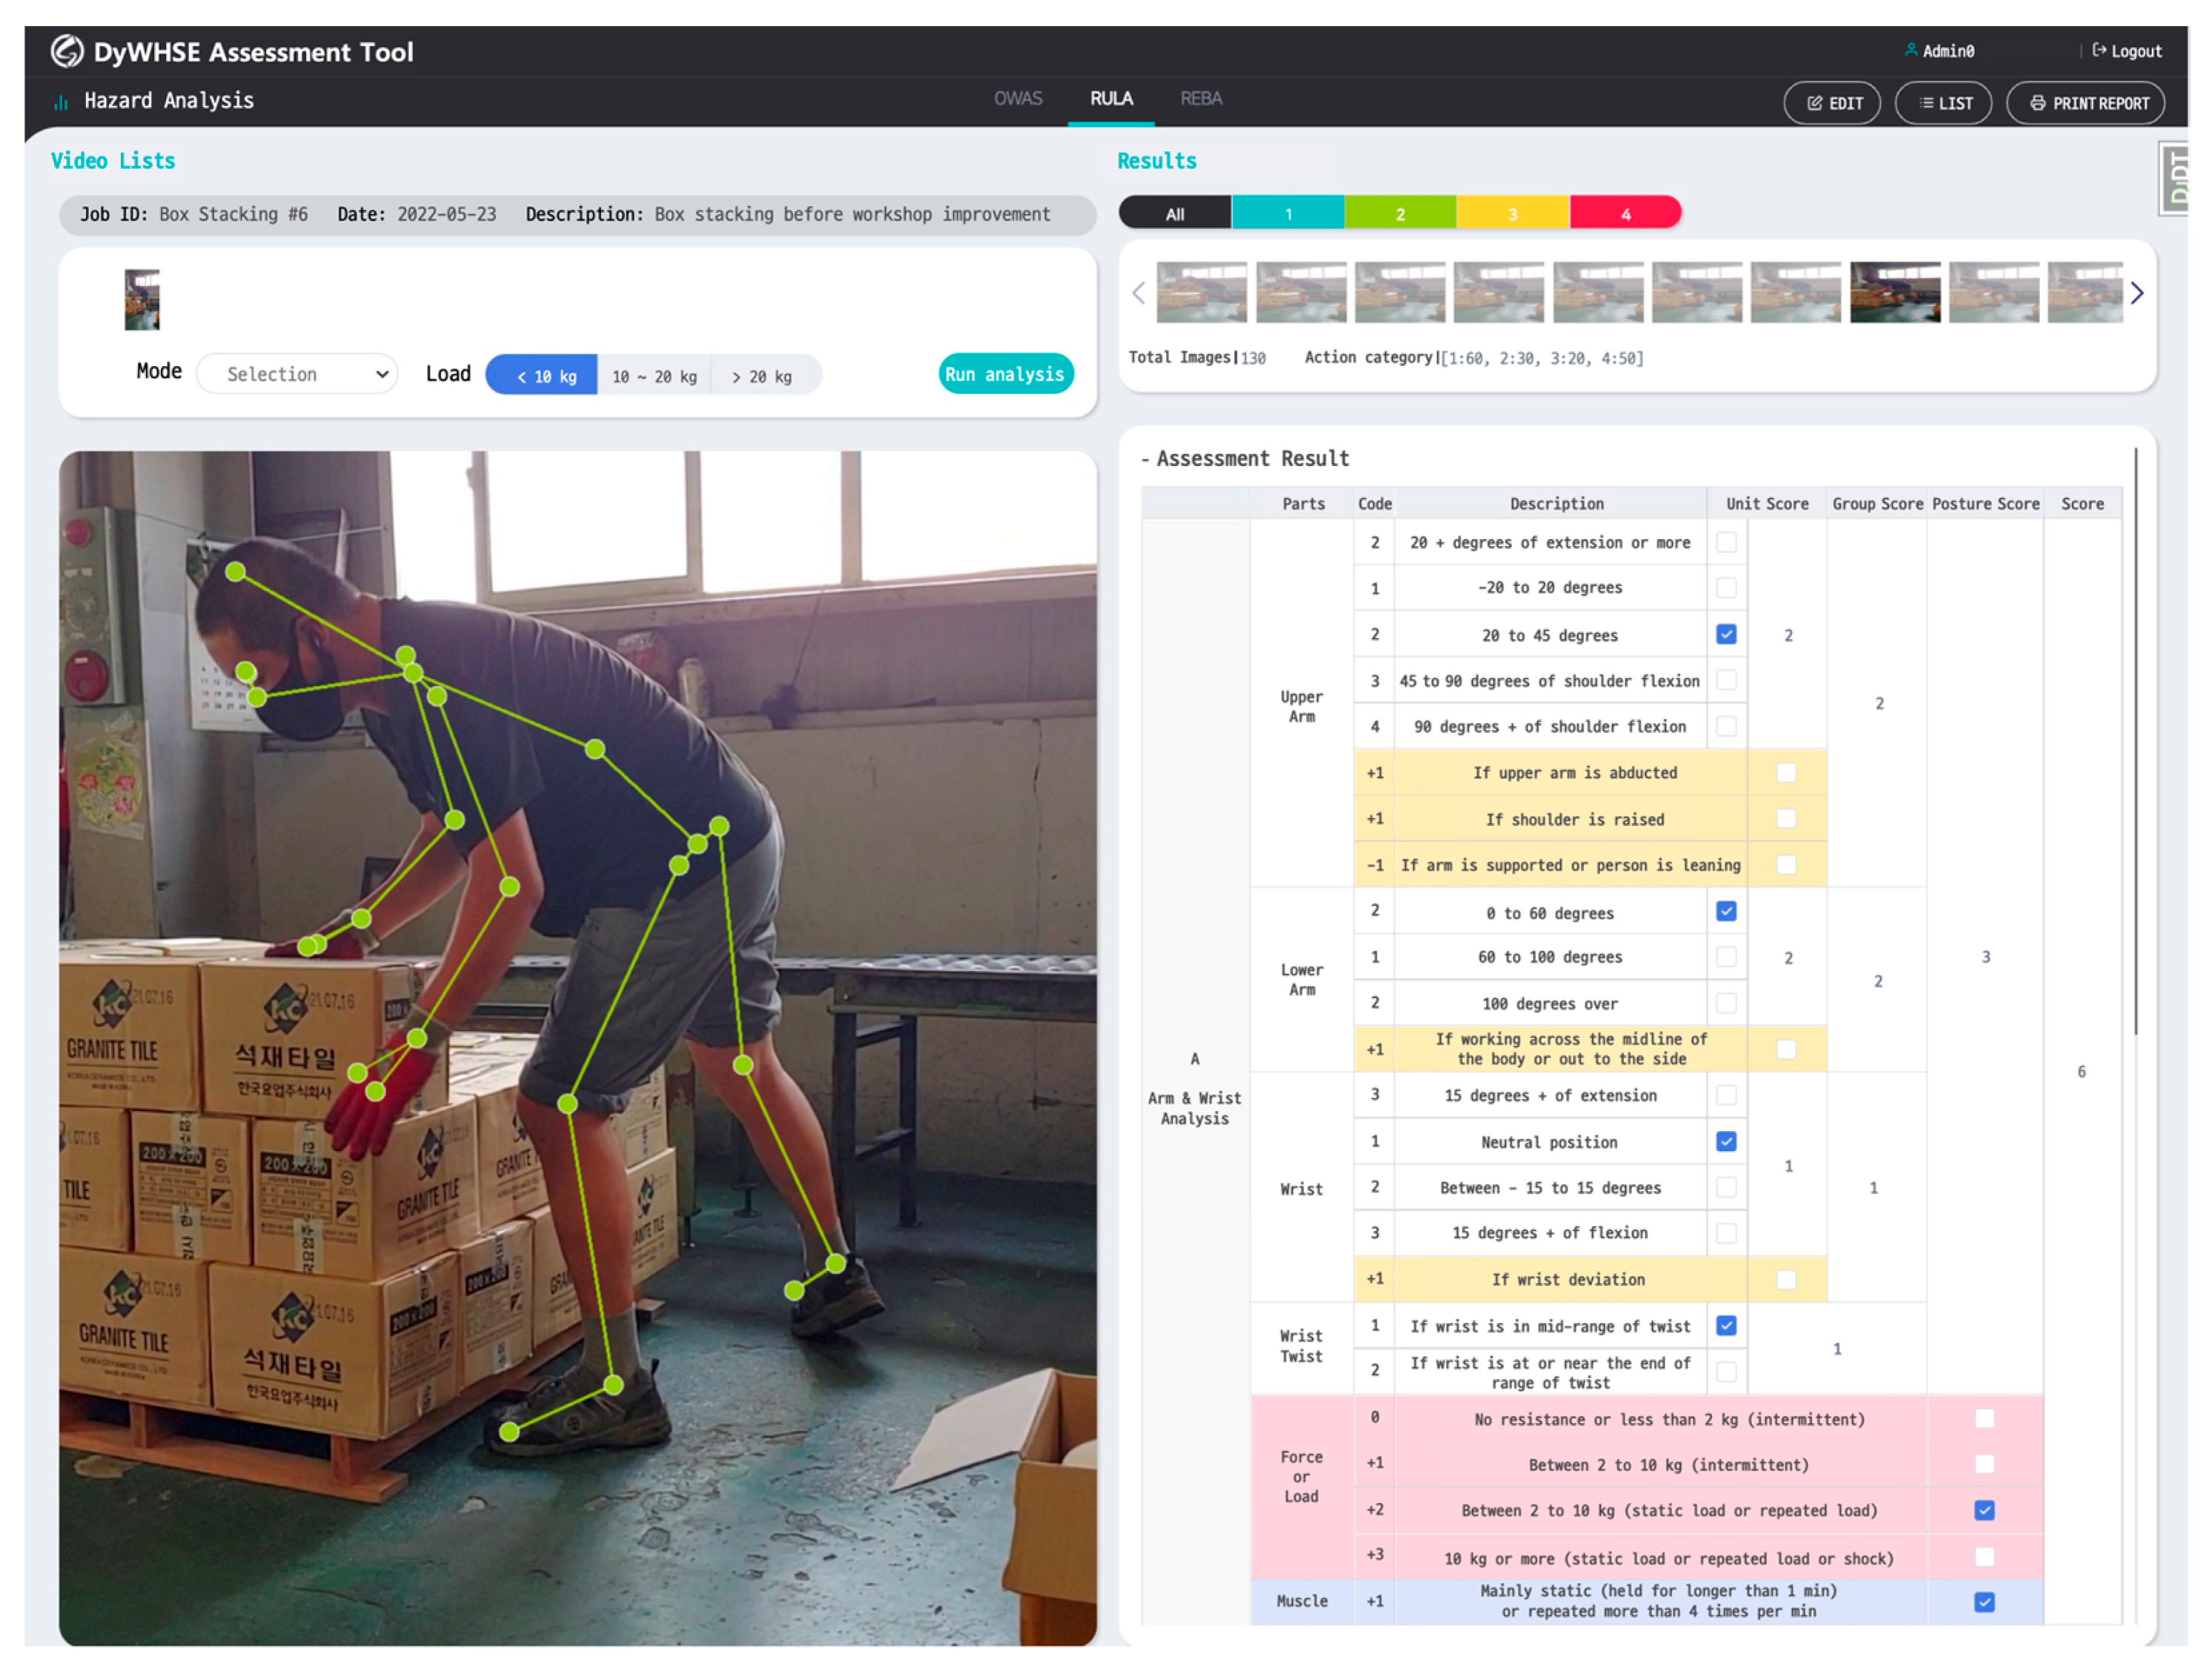Image resolution: width=2212 pixels, height=1677 pixels.
Task: Click the EDIT pencil button
Action: [x=1831, y=103]
